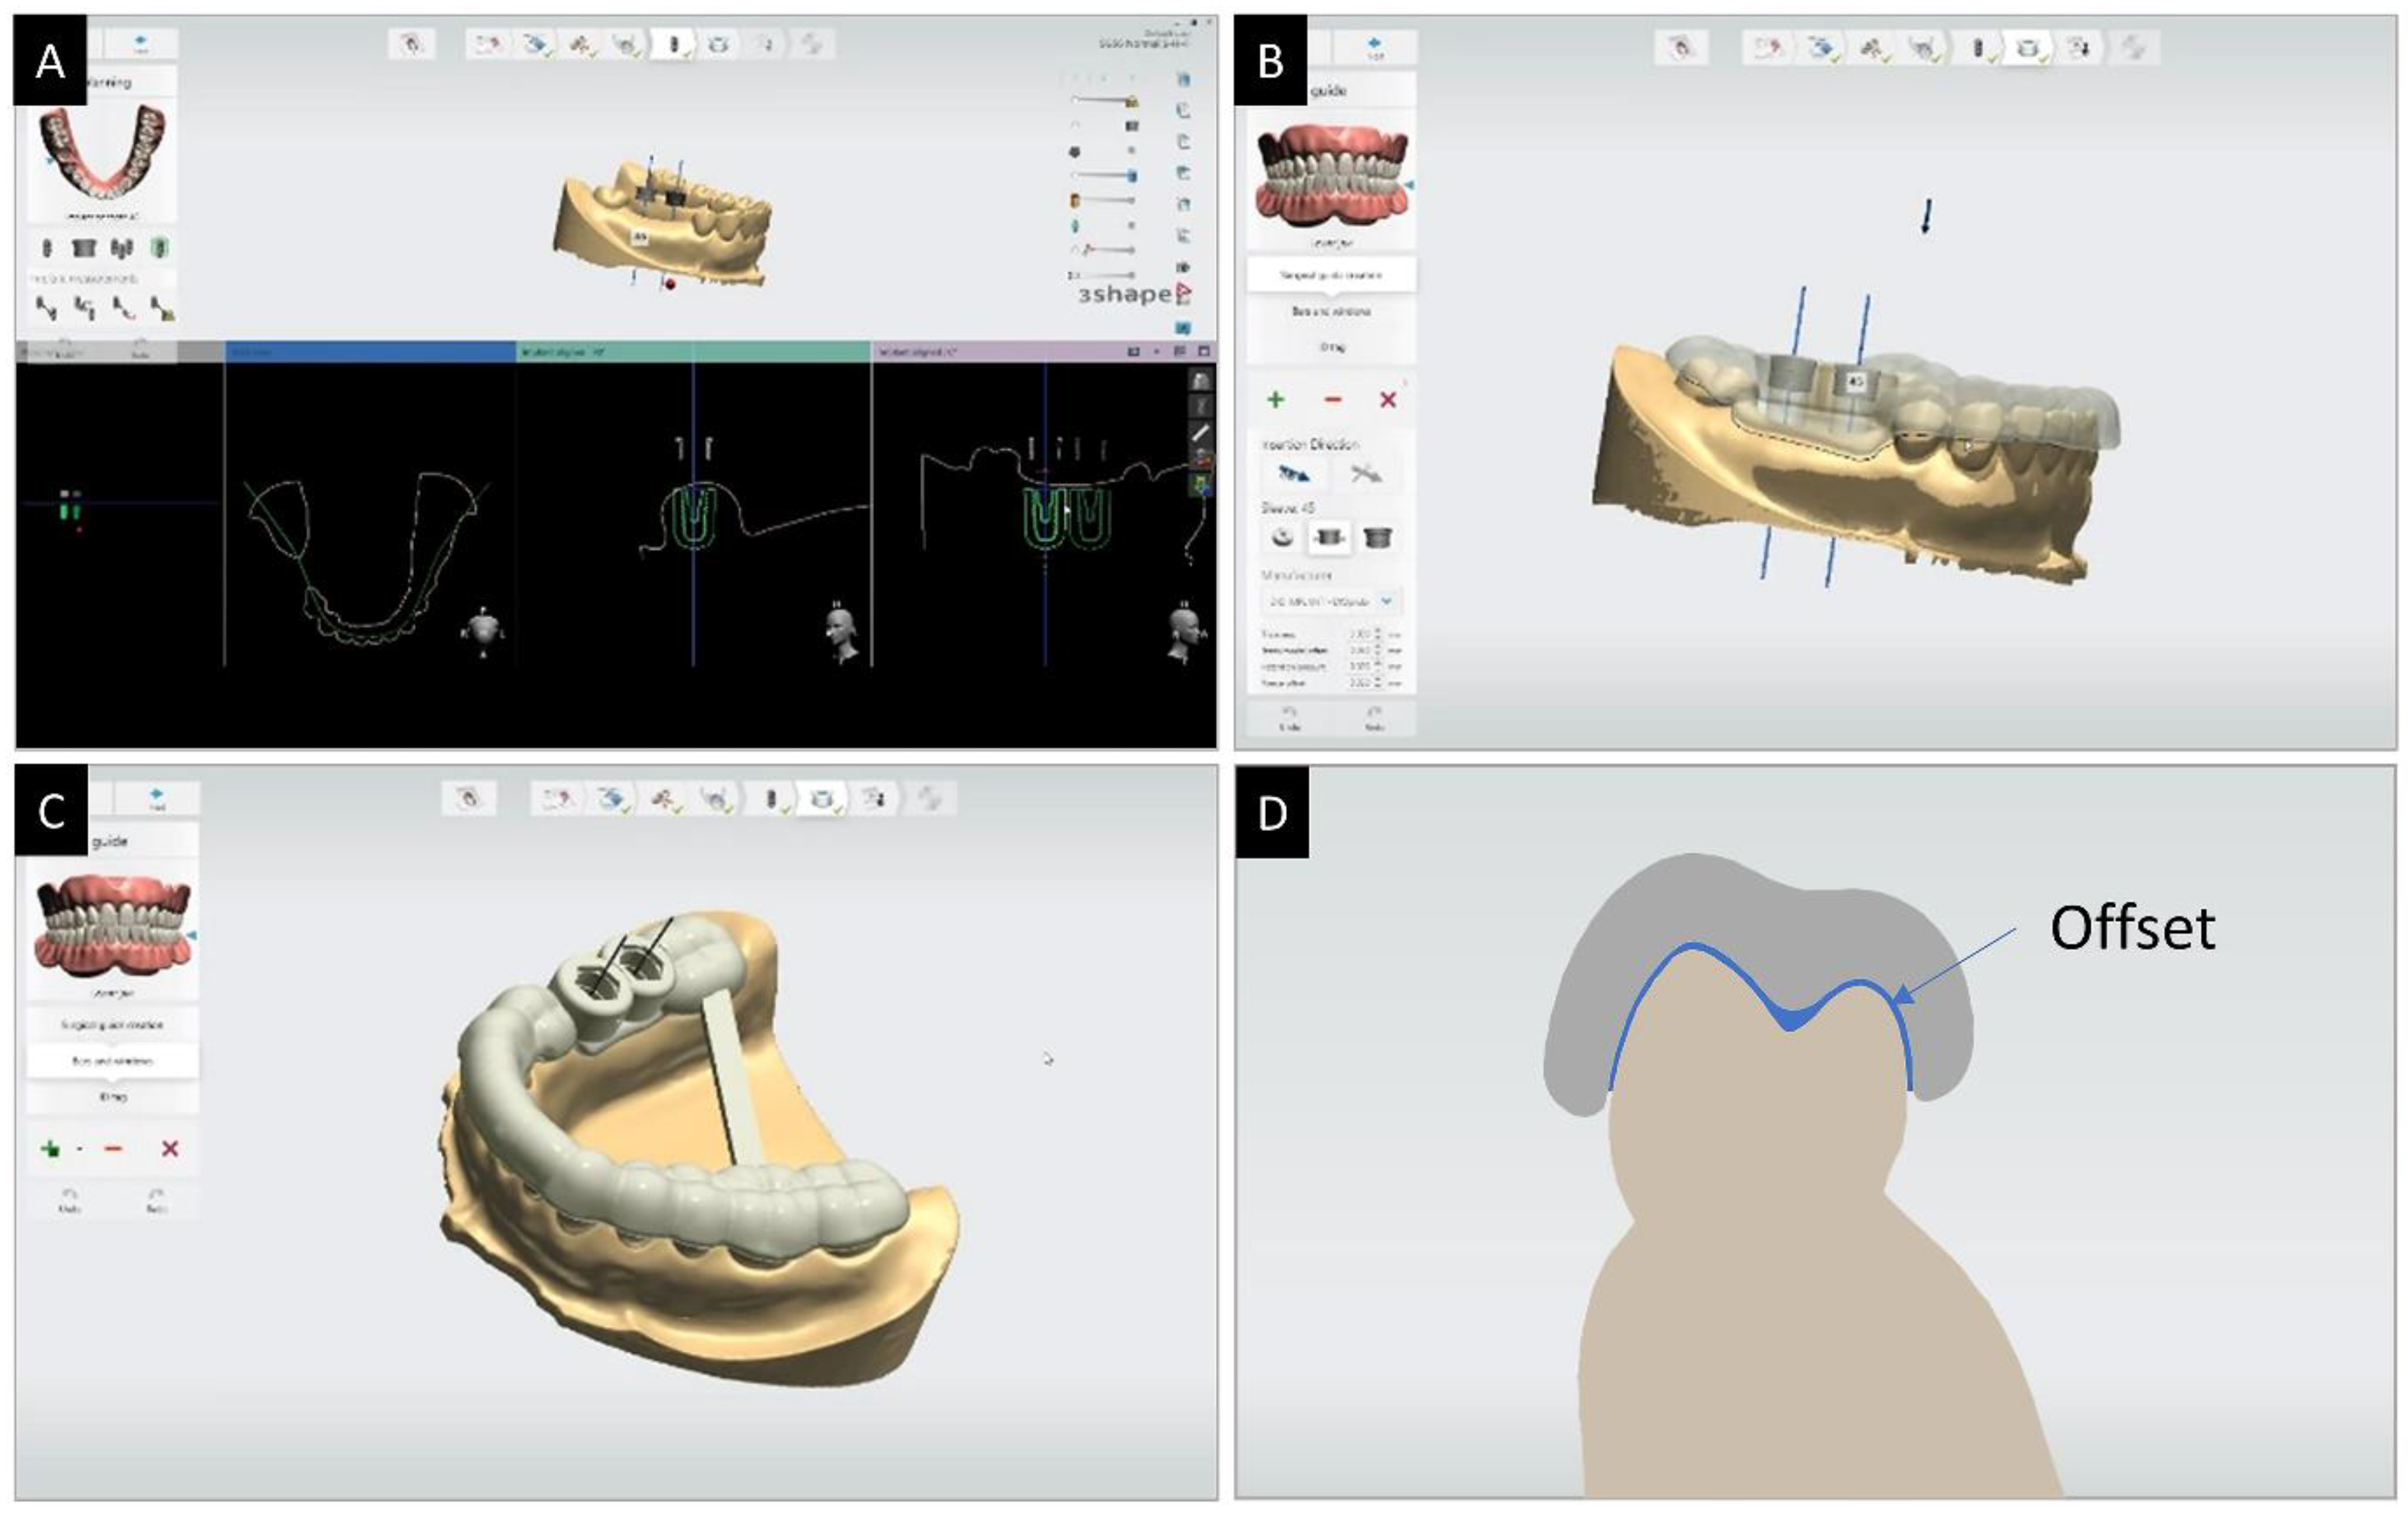The image size is (2408, 1517).
Task: Select the second insertion direction option in panel B
Action: [x=1366, y=474]
